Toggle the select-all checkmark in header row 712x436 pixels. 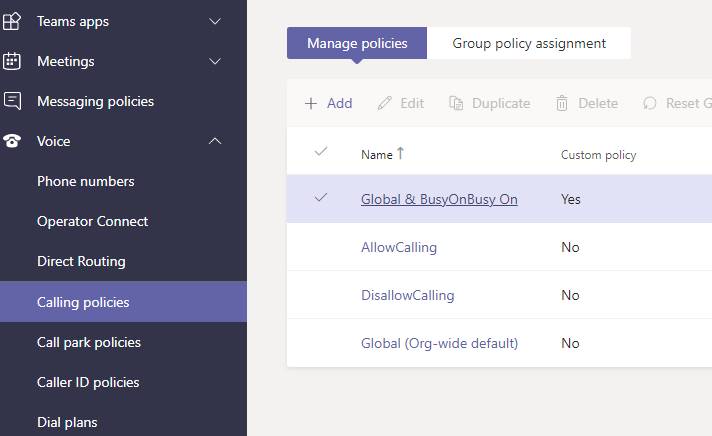[321, 151]
